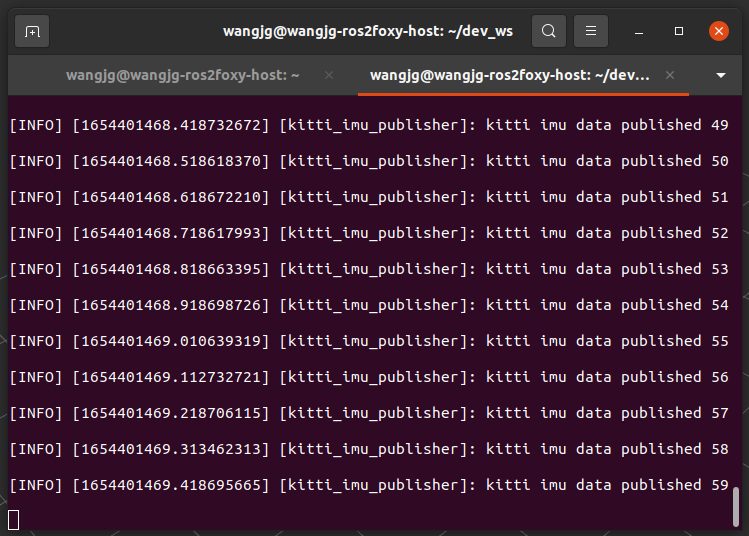Screen dimensions: 749x536
Task: Click the log line published 51
Action: [369, 197]
